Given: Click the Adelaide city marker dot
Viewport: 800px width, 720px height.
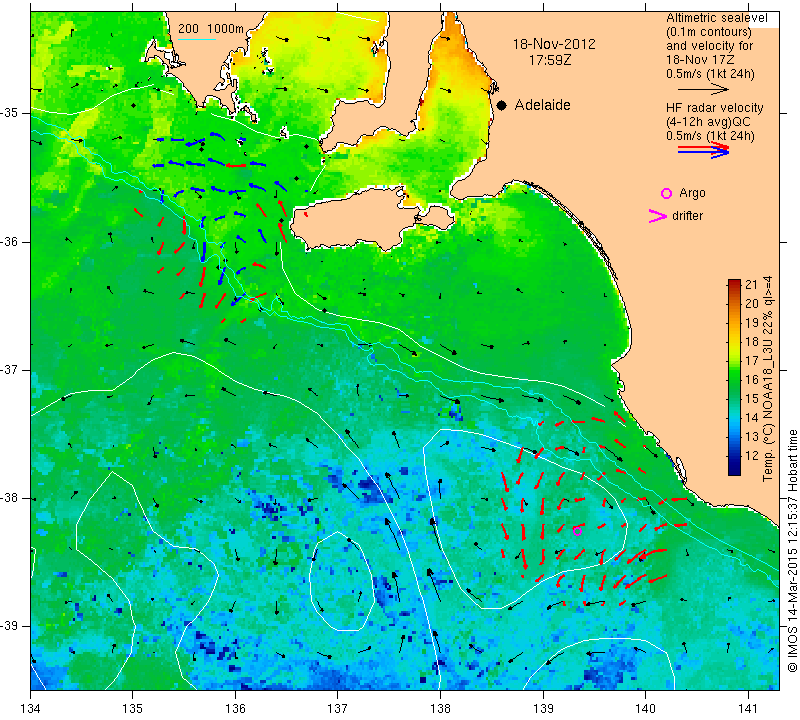Looking at the screenshot, I should pos(502,105).
